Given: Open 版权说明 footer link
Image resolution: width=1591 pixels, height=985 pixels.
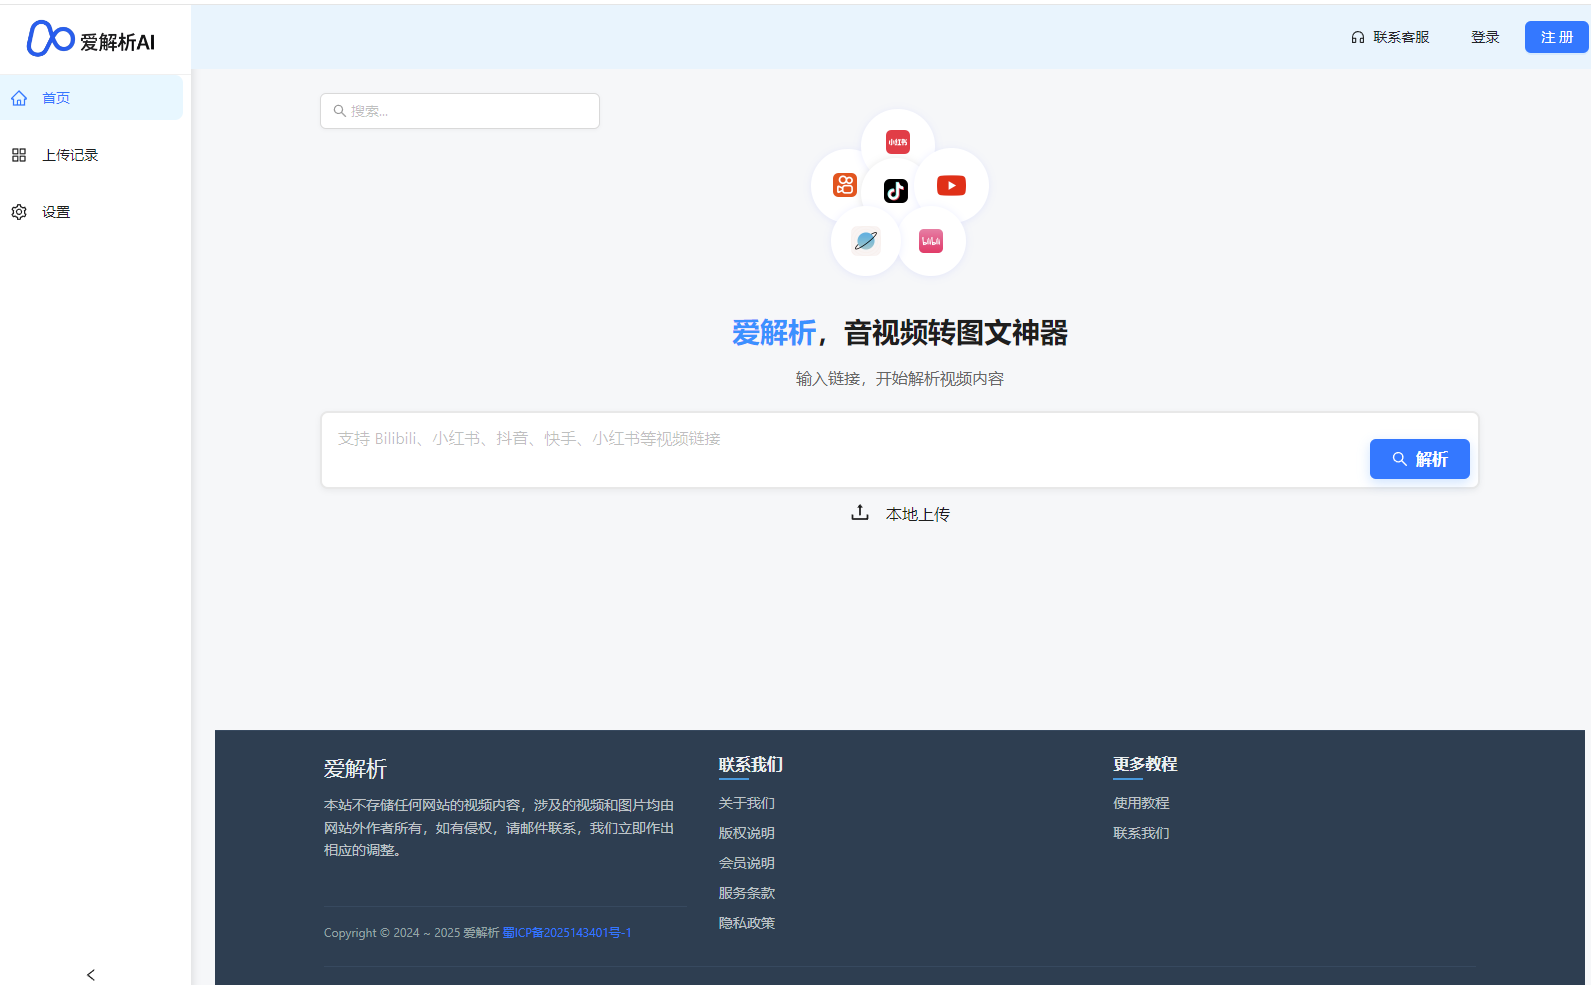Looking at the screenshot, I should [747, 833].
